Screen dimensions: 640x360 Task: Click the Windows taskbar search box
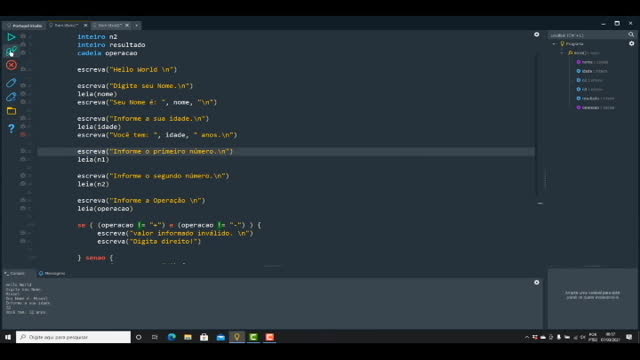click(x=73, y=337)
